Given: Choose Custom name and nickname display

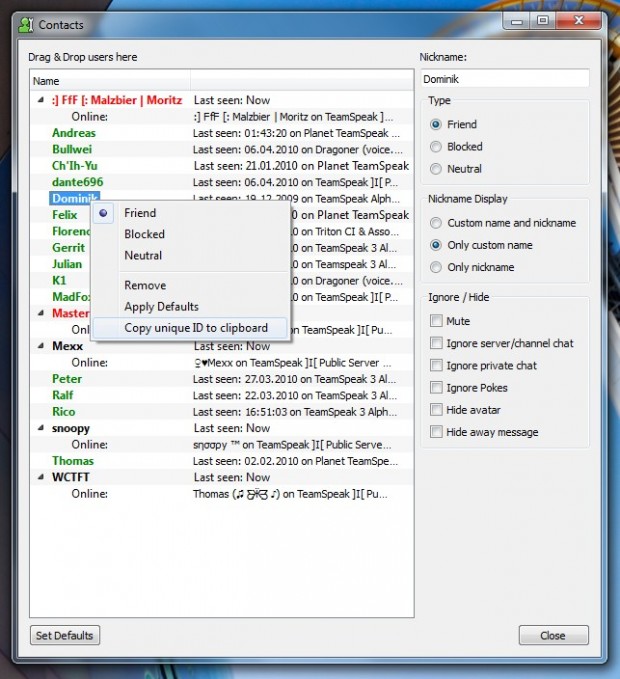Looking at the screenshot, I should (436, 223).
